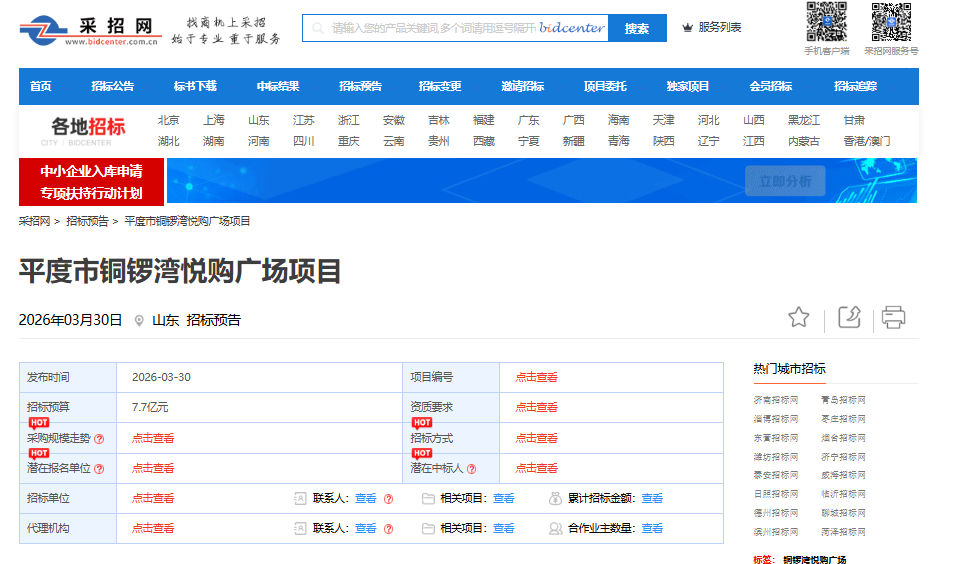Click 点击查看 next to 项目编号
Image resolution: width=980 pixels, height=564 pixels.
click(x=536, y=378)
